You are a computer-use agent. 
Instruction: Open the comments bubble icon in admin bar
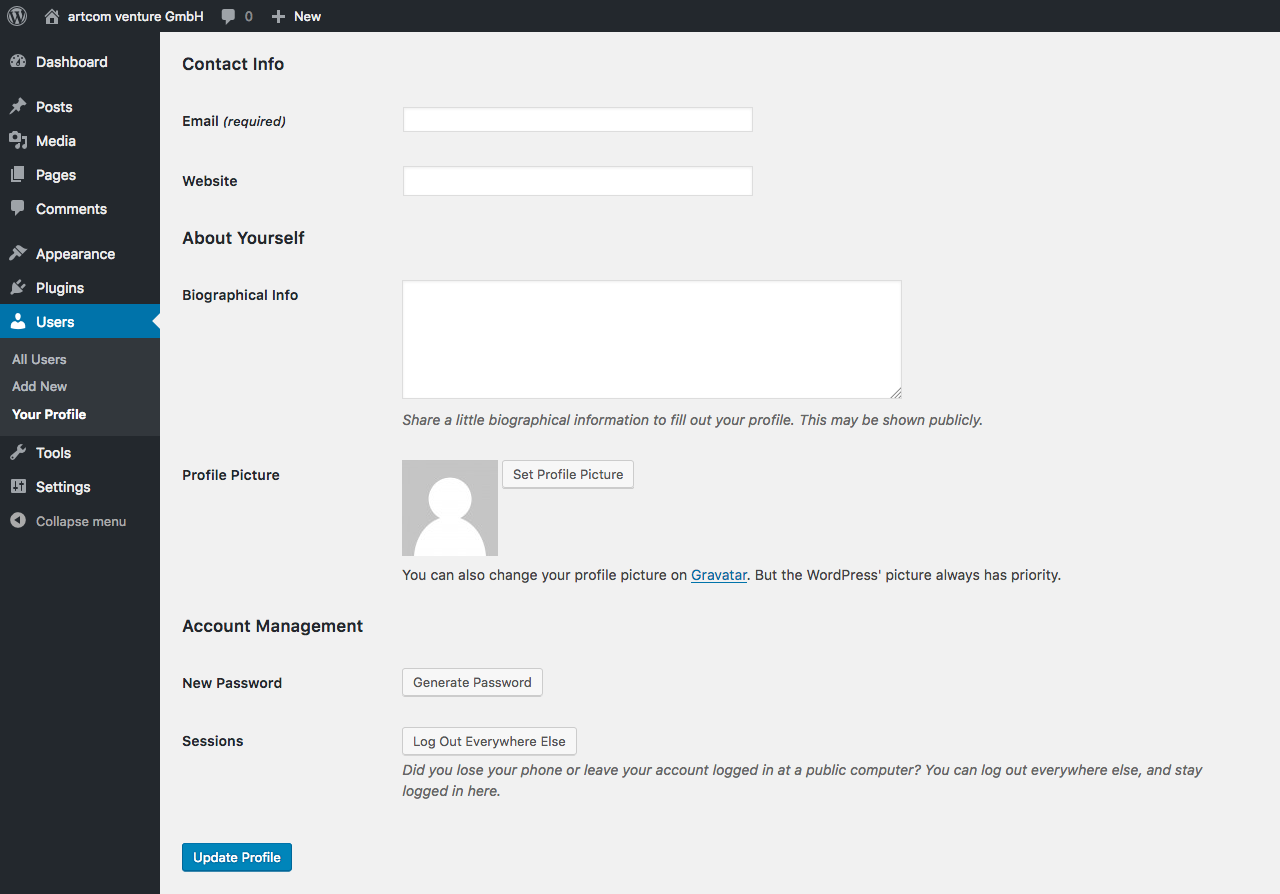click(x=229, y=16)
